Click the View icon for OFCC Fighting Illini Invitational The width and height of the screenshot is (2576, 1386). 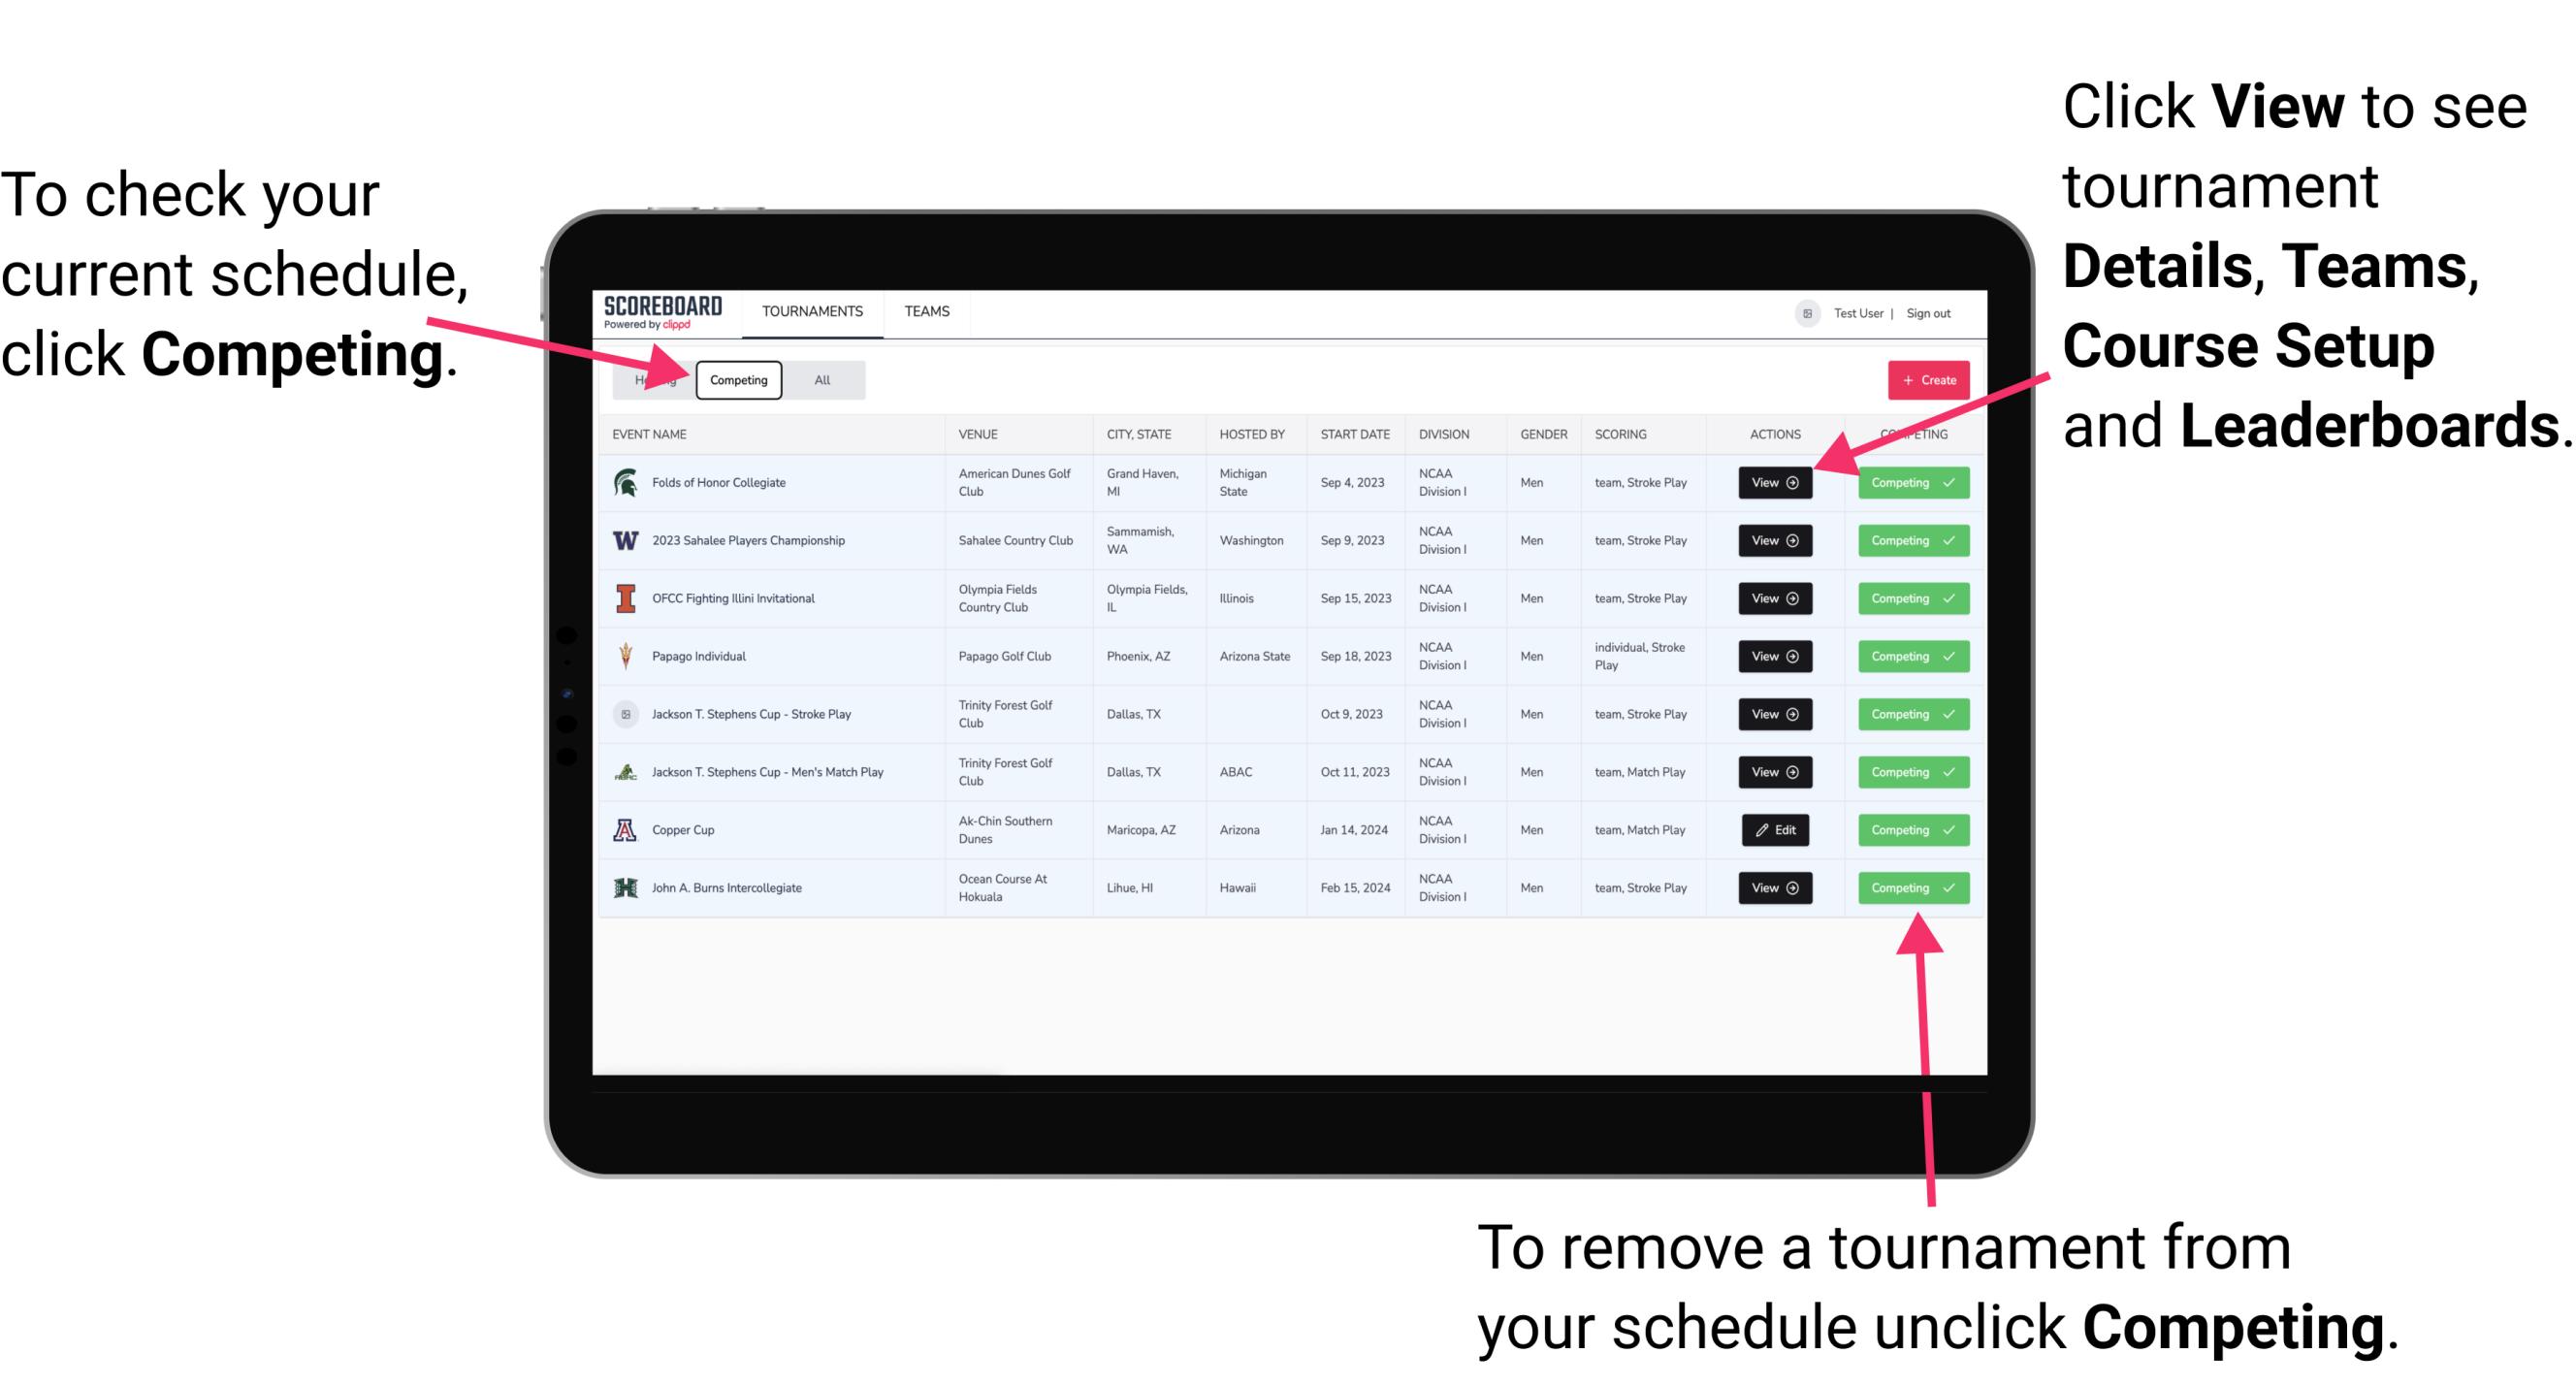coord(1773,599)
